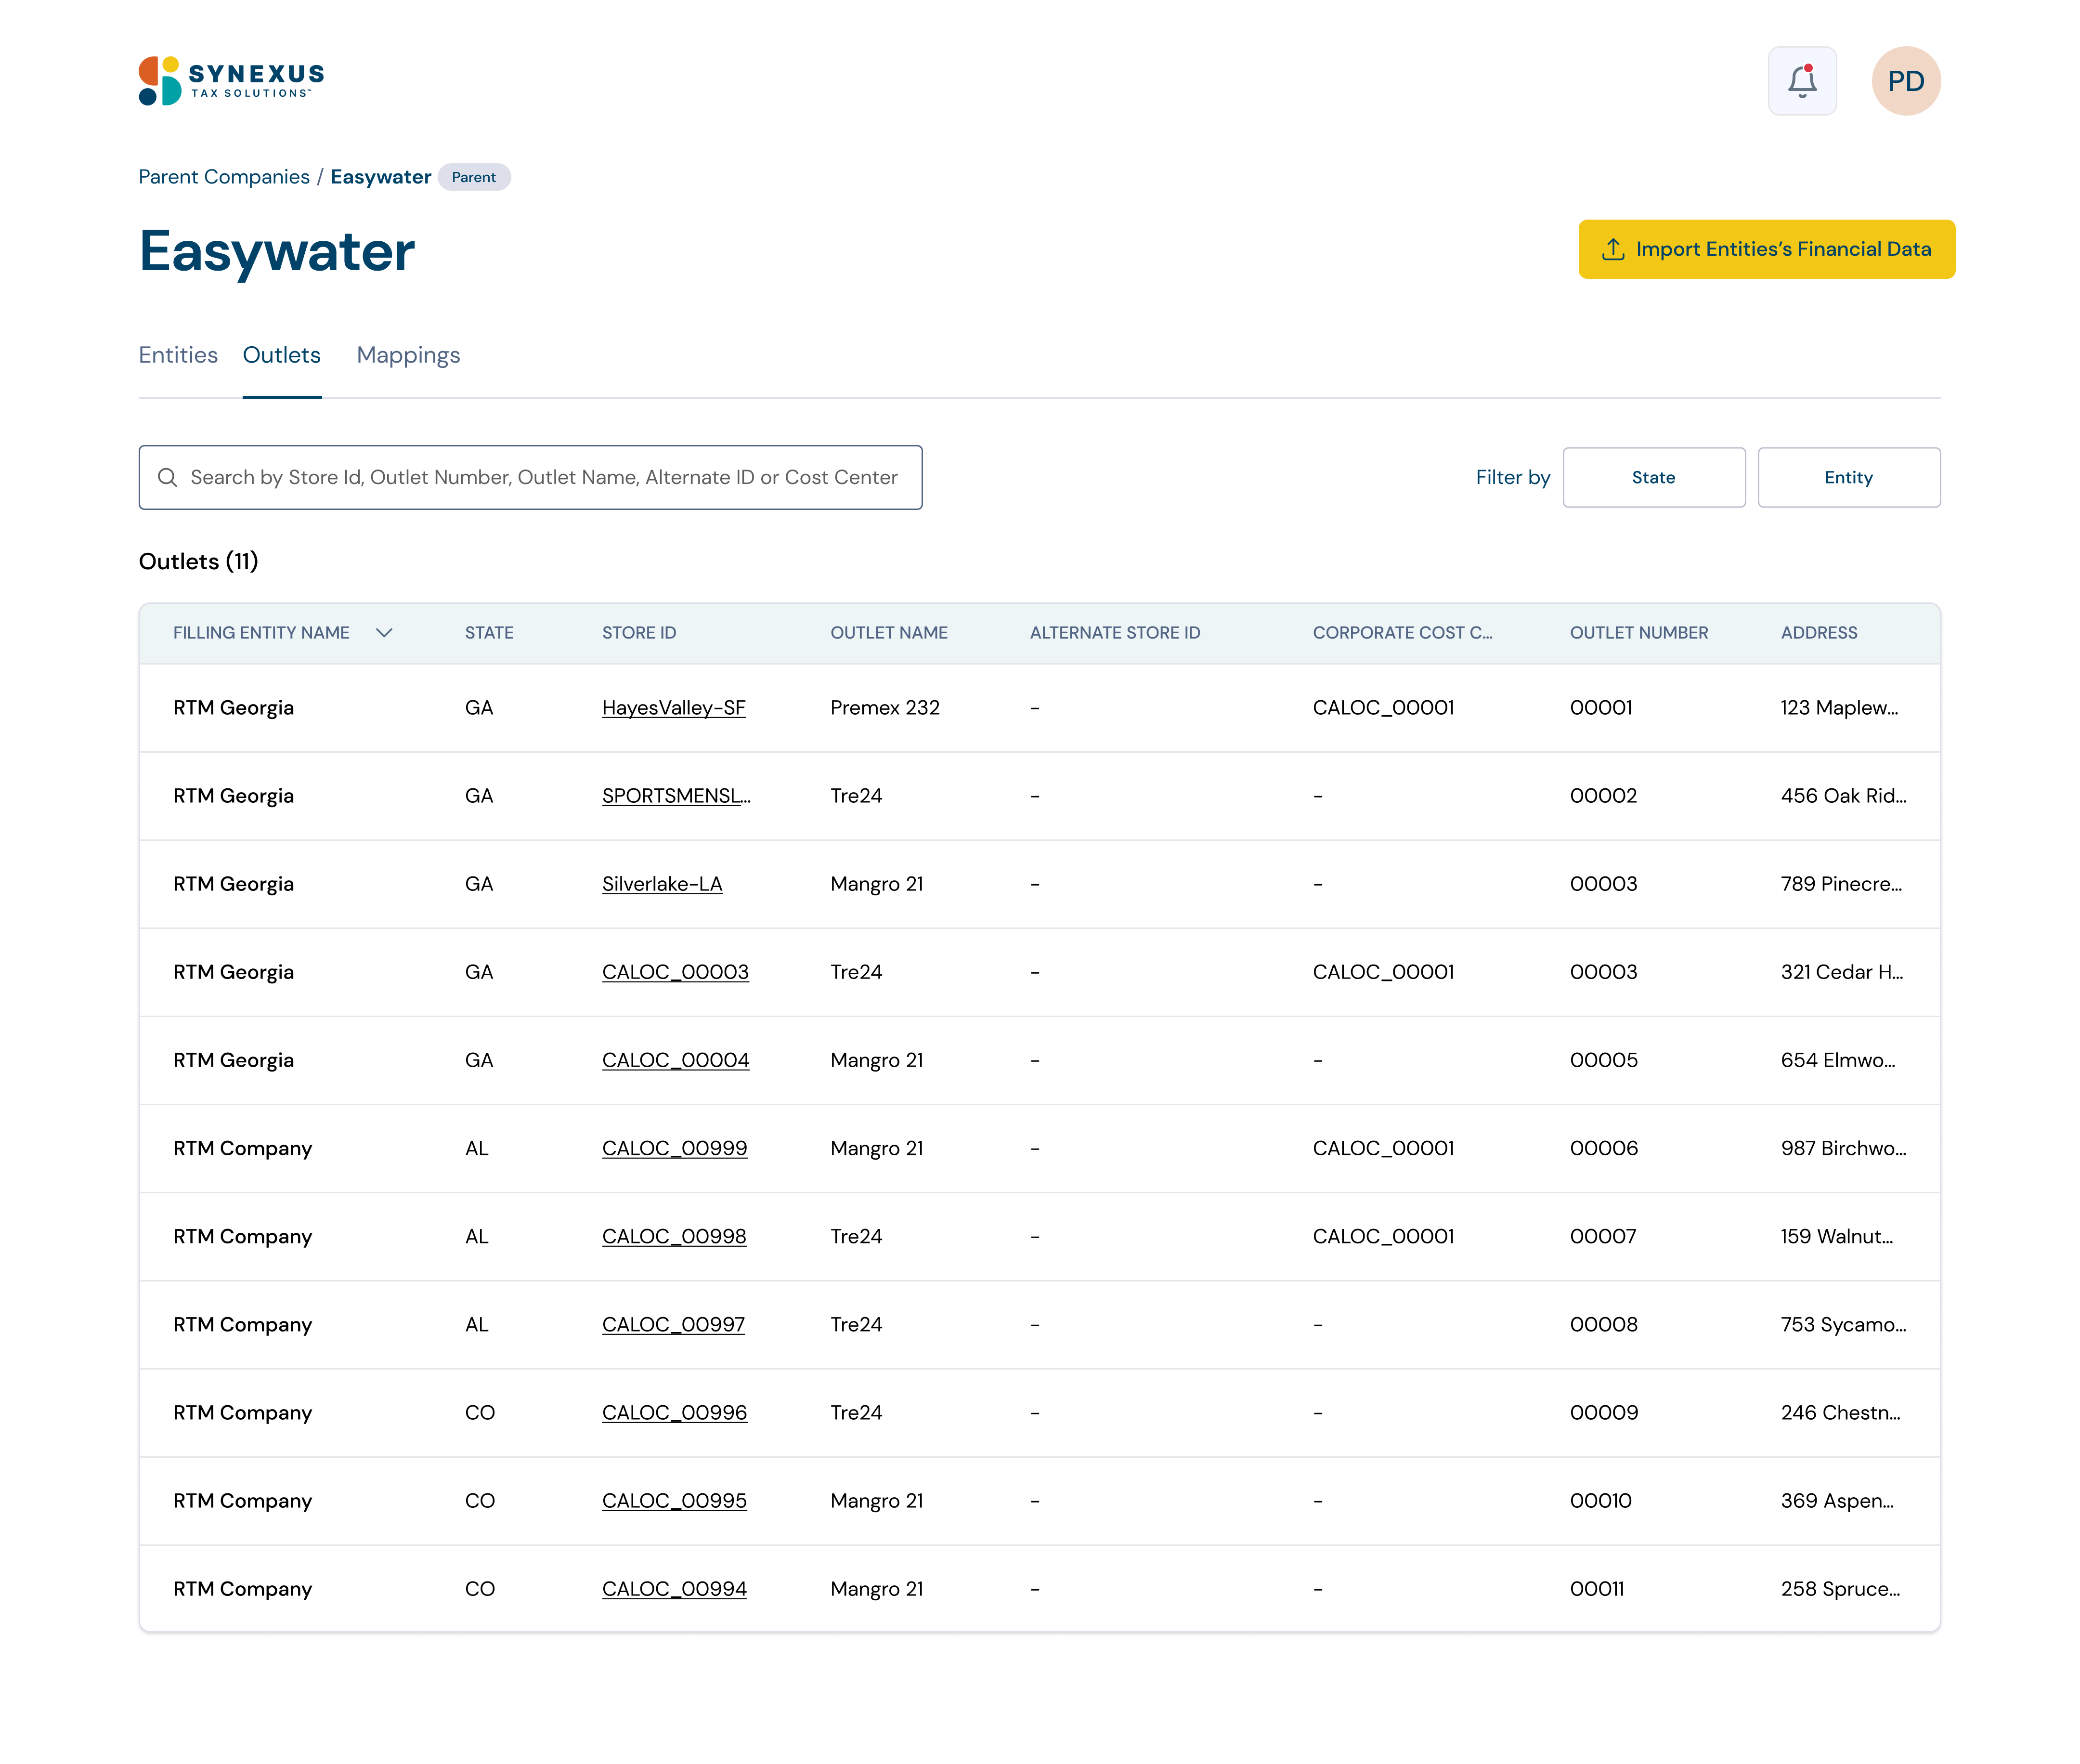
Task: Click the upload icon on Import button
Action: 1612,249
